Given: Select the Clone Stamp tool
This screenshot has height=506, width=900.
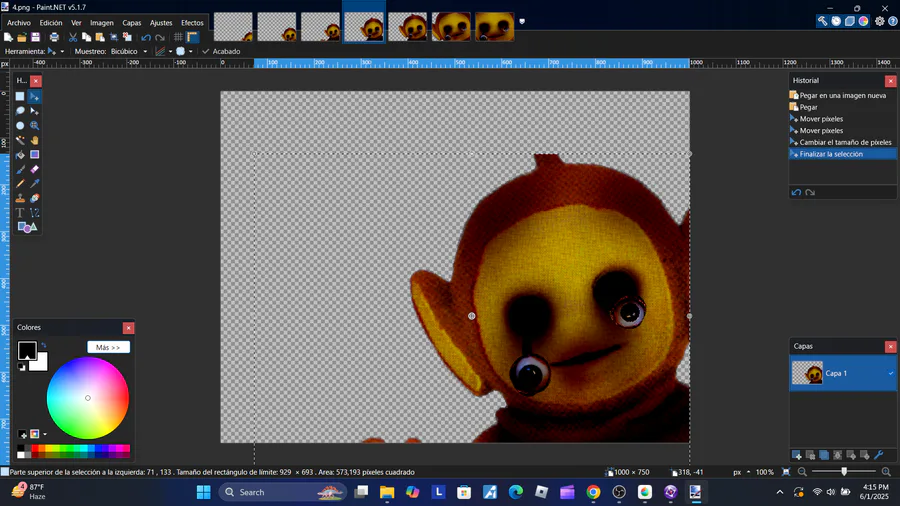Looking at the screenshot, I should (x=20, y=198).
